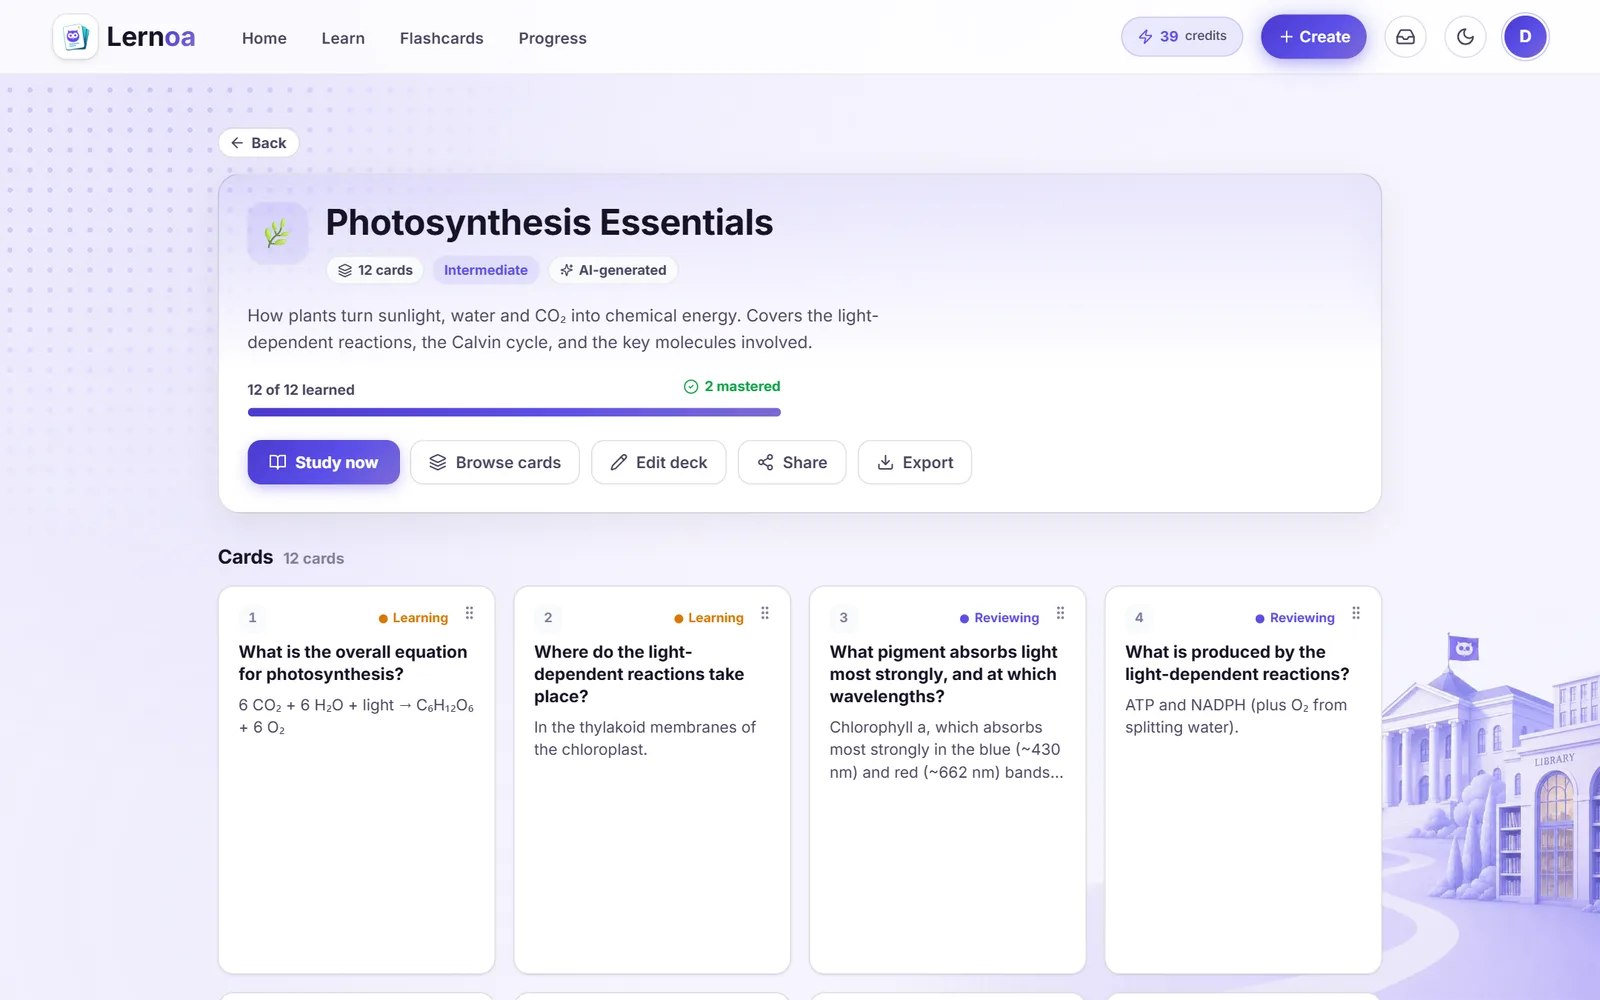Open options handle on card 3
This screenshot has height=1000, width=1600.
(1060, 613)
